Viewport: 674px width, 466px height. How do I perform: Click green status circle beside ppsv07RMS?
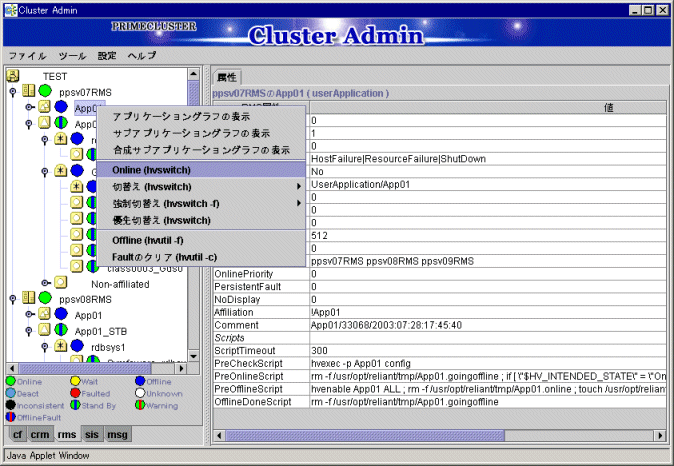45,91
